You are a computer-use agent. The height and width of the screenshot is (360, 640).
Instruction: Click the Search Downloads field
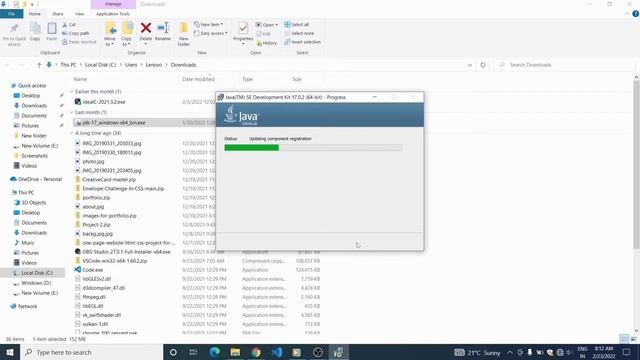click(565, 65)
